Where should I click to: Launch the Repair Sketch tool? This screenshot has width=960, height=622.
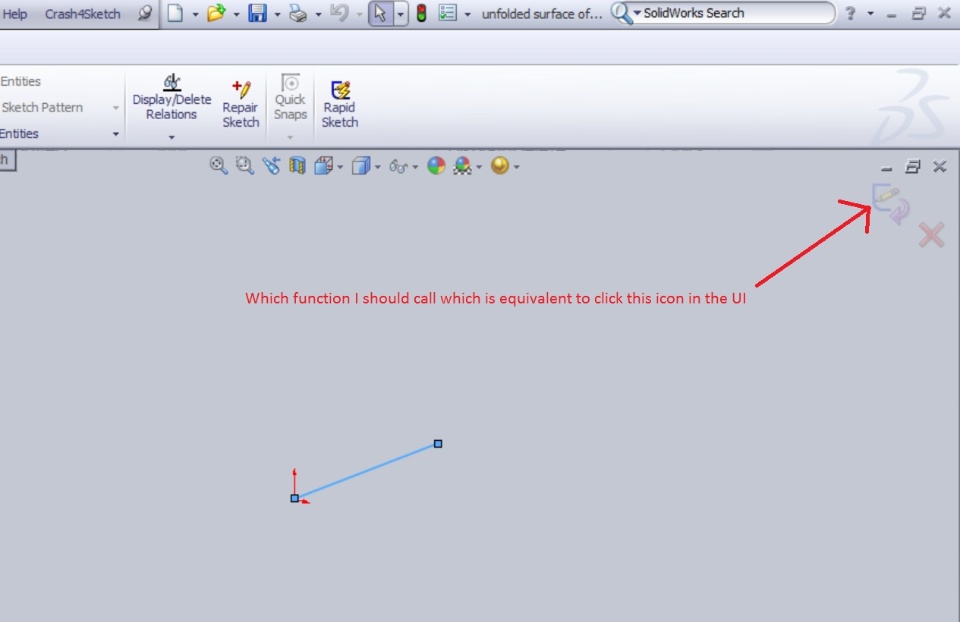tap(241, 104)
